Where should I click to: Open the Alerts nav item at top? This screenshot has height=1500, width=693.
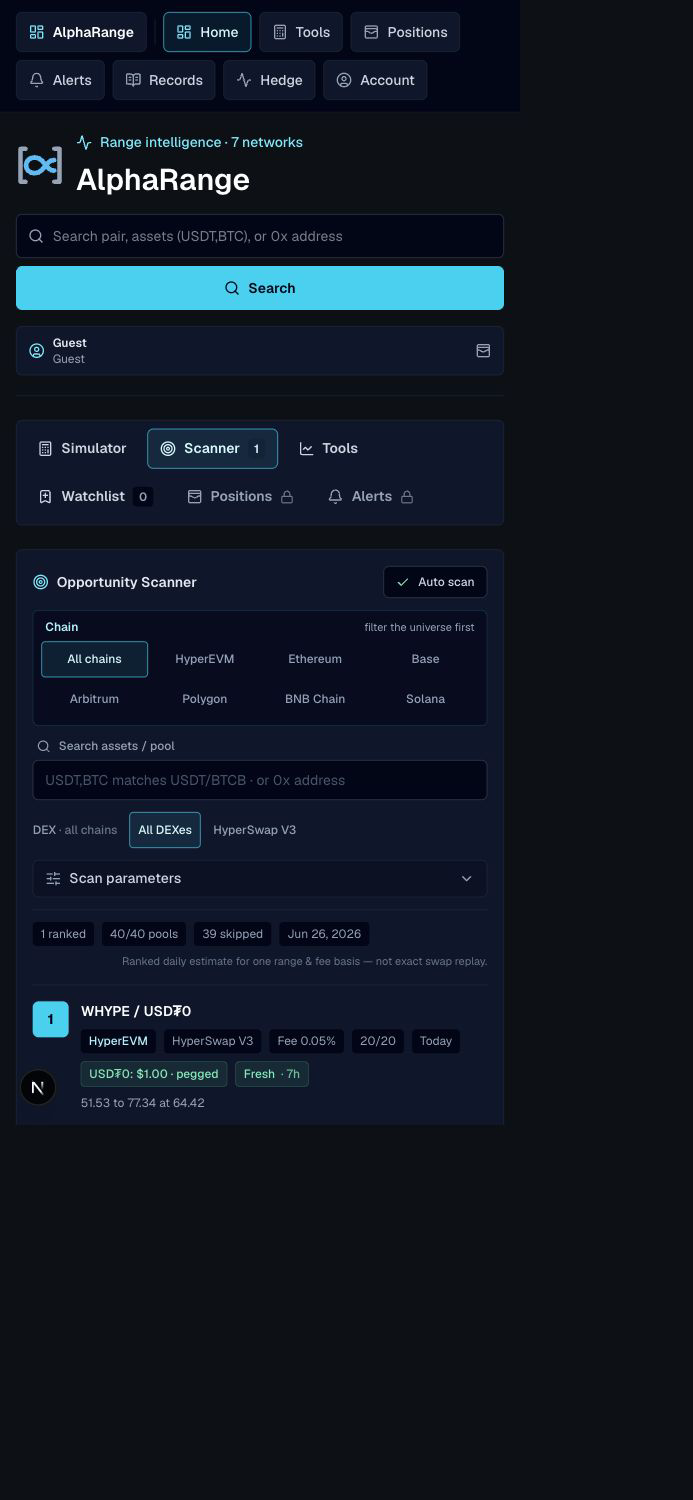click(60, 80)
